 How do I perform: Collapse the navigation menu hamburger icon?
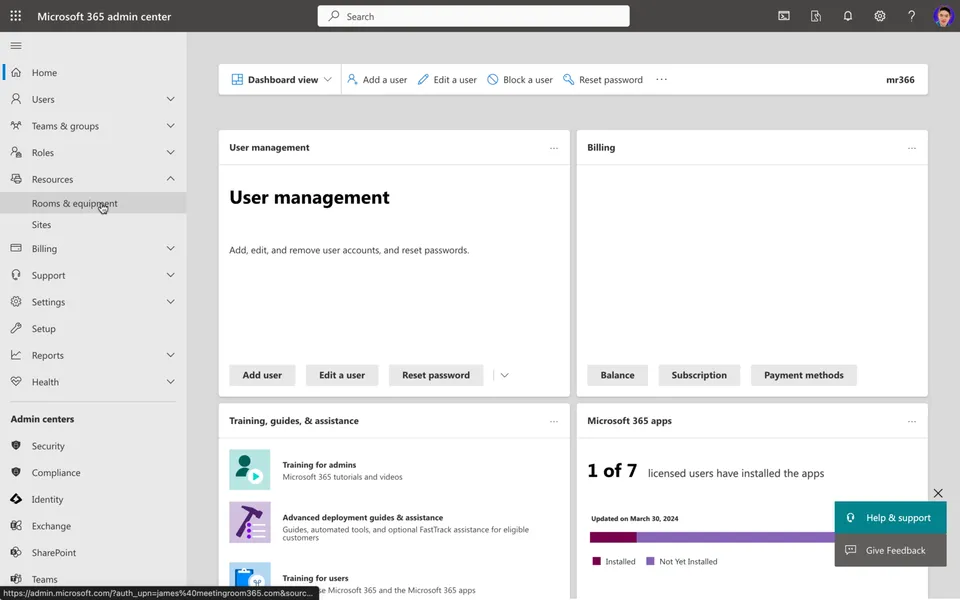point(16,45)
